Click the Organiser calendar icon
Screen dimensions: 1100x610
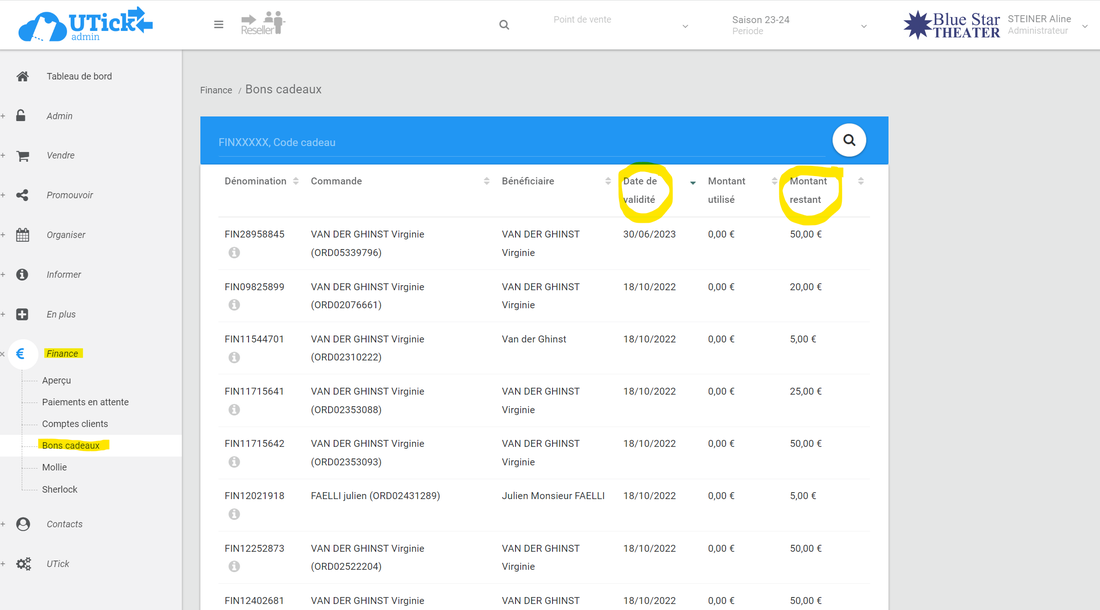(x=22, y=235)
